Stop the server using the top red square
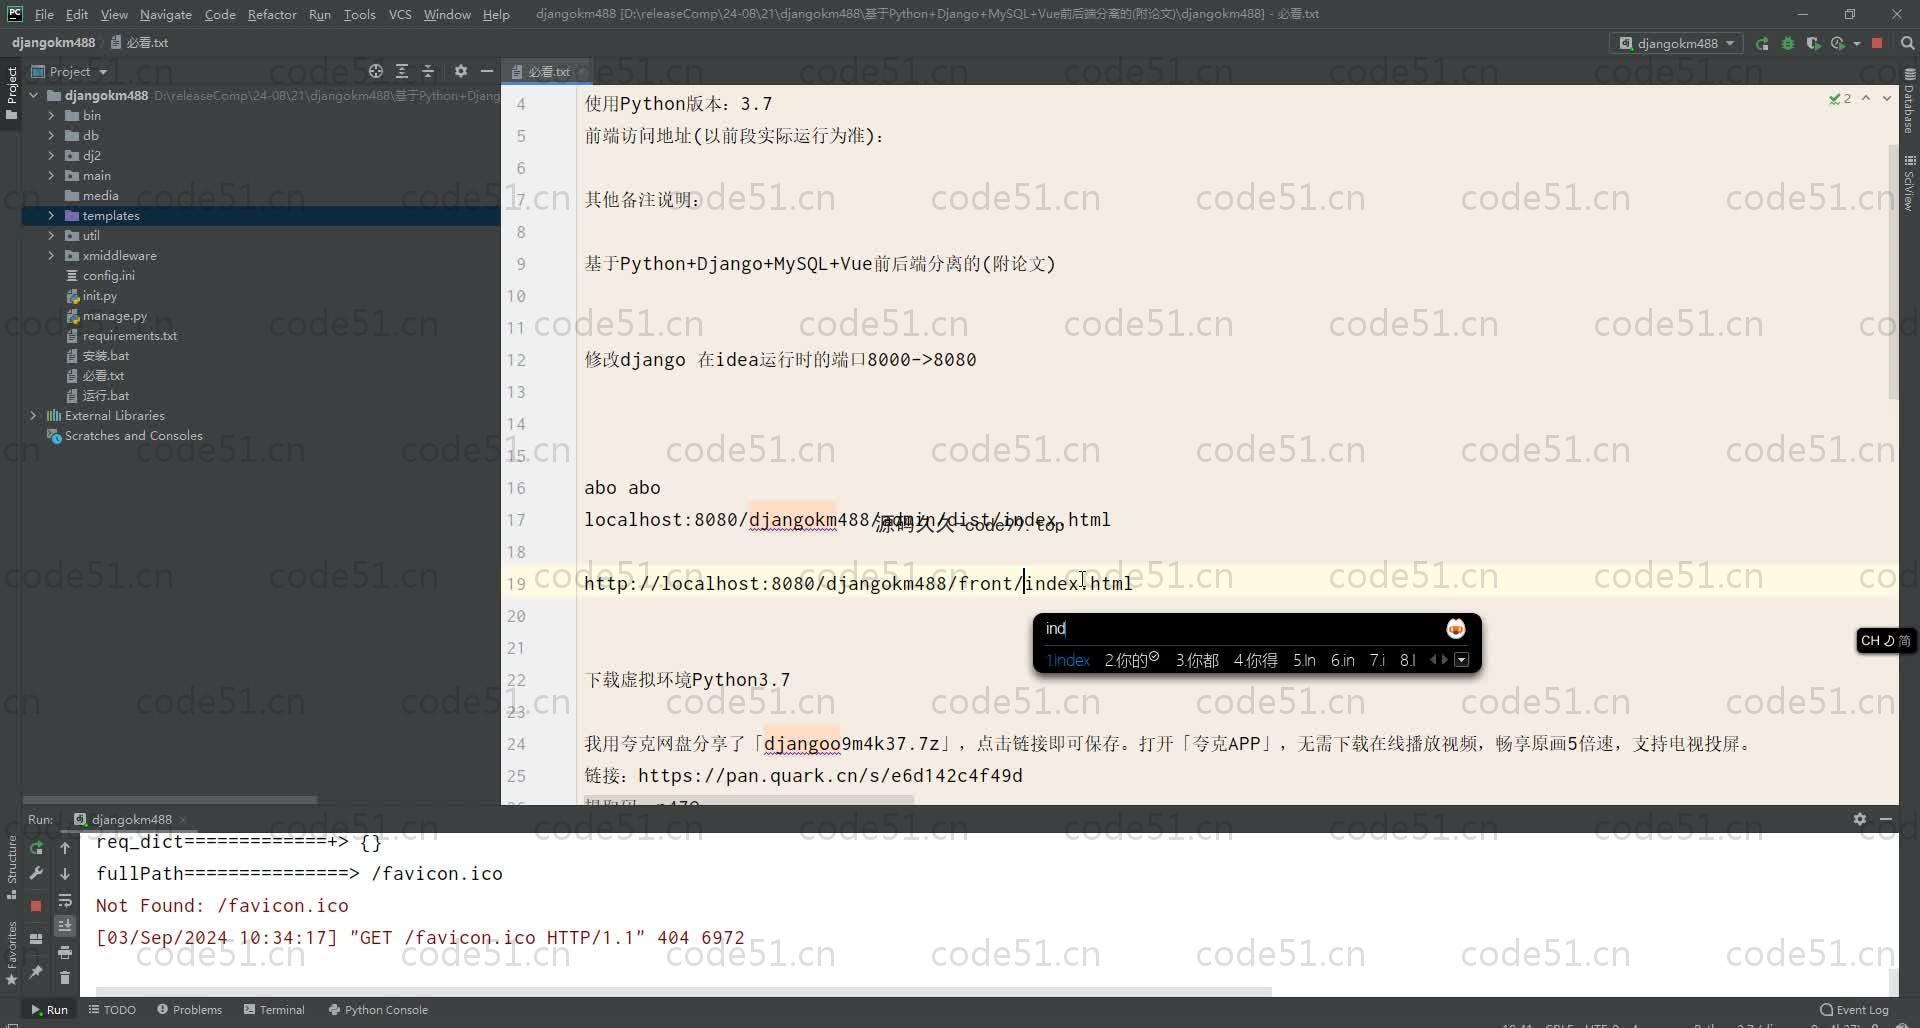The height and width of the screenshot is (1028, 1920). pyautogui.click(x=1877, y=43)
